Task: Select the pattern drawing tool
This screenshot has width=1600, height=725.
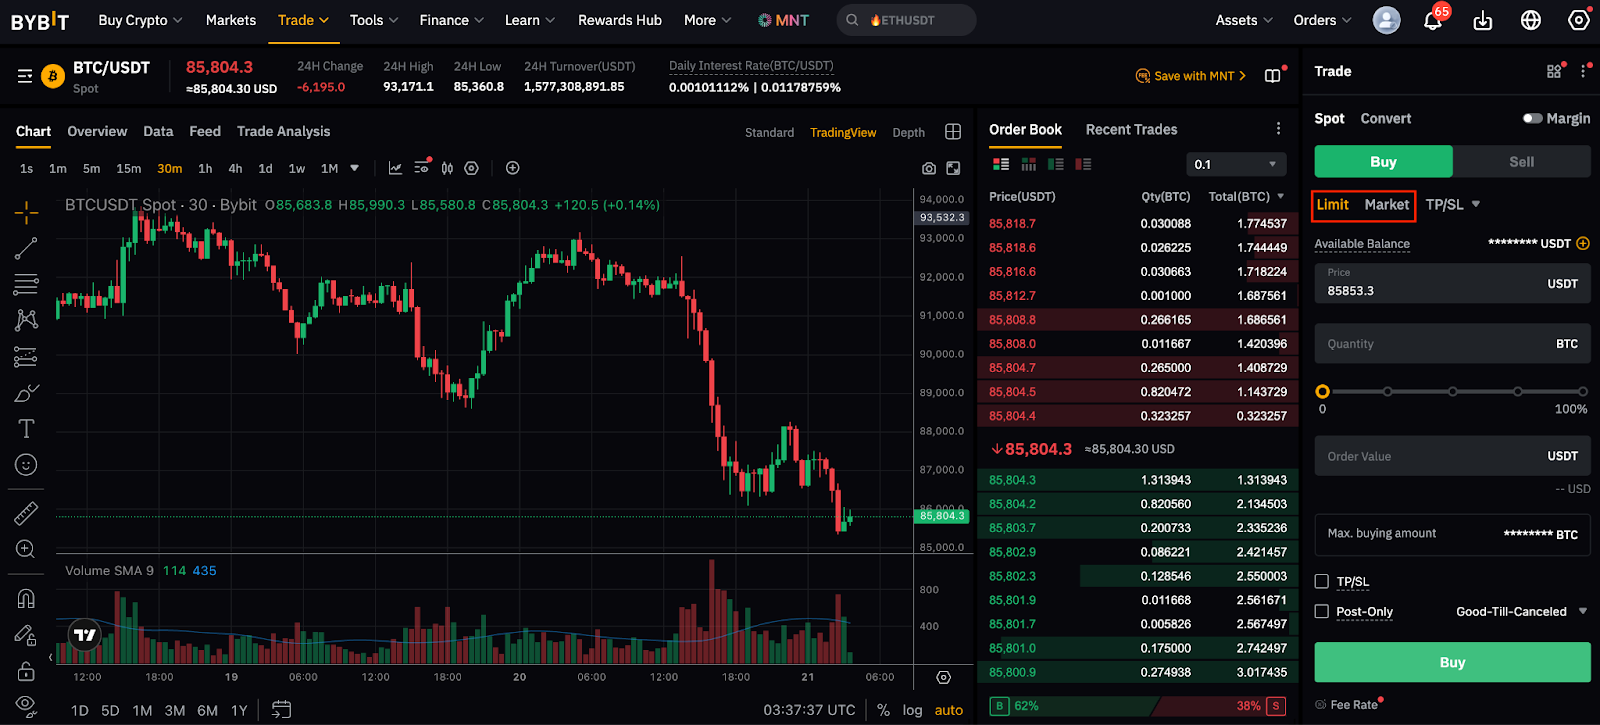Action: pyautogui.click(x=26, y=320)
